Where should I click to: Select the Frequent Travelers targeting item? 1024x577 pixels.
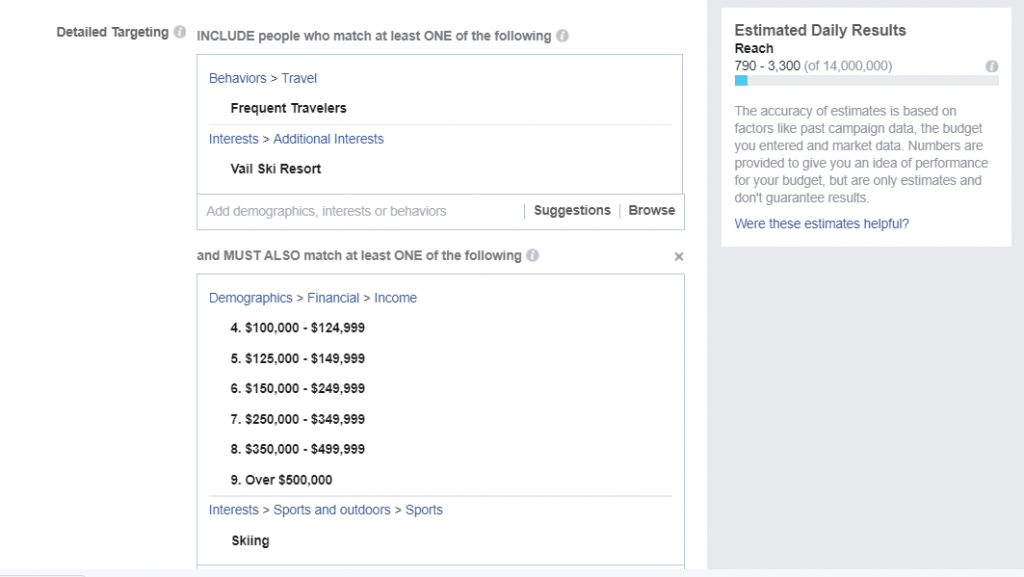point(288,108)
